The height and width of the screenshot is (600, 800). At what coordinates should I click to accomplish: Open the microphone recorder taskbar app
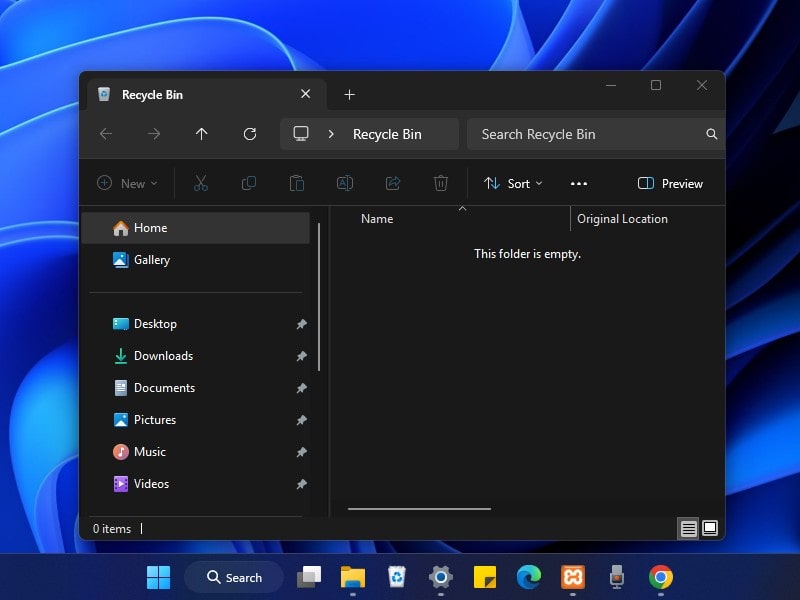tap(617, 577)
